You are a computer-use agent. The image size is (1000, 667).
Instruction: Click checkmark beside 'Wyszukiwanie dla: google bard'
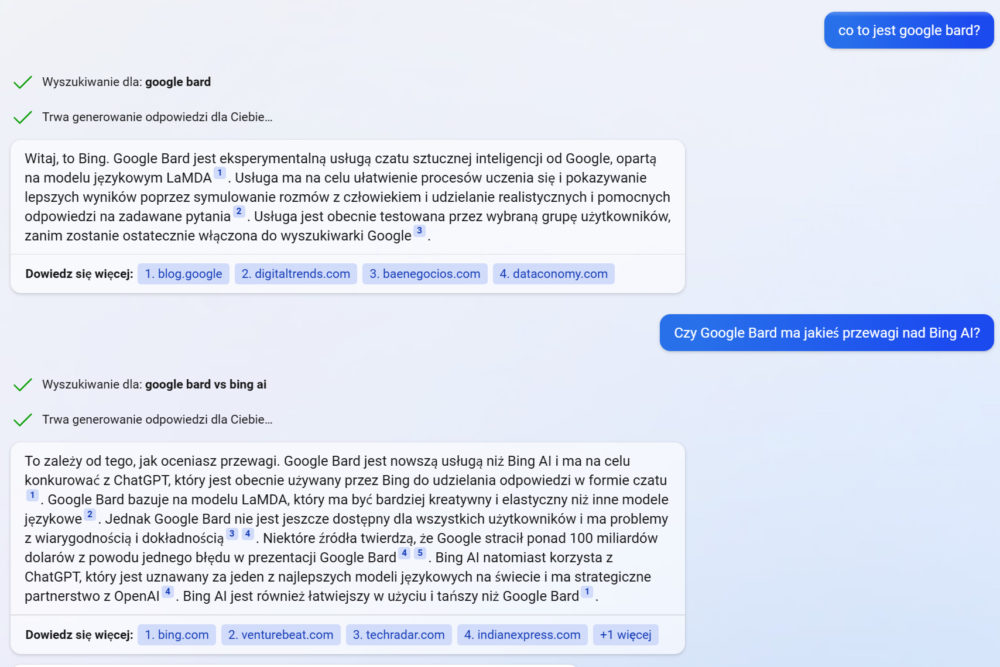[23, 82]
